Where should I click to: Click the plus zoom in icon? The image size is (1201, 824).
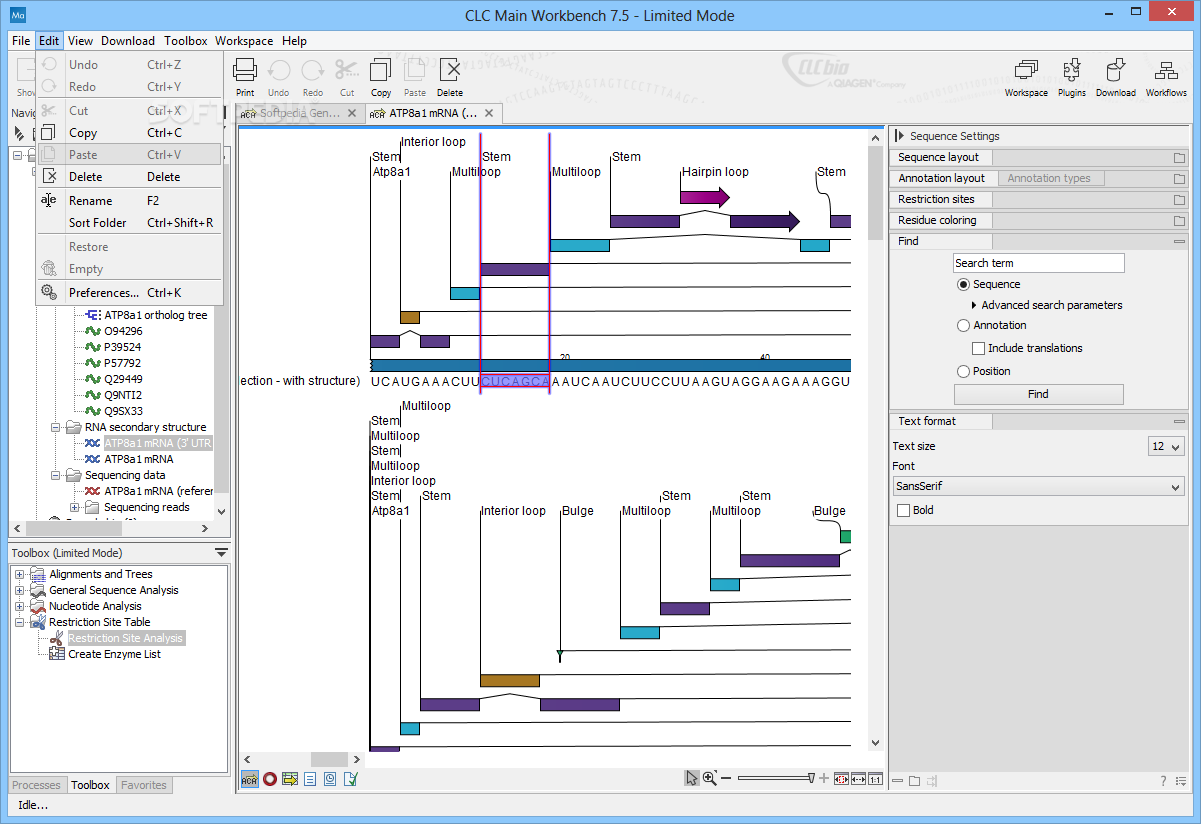824,778
